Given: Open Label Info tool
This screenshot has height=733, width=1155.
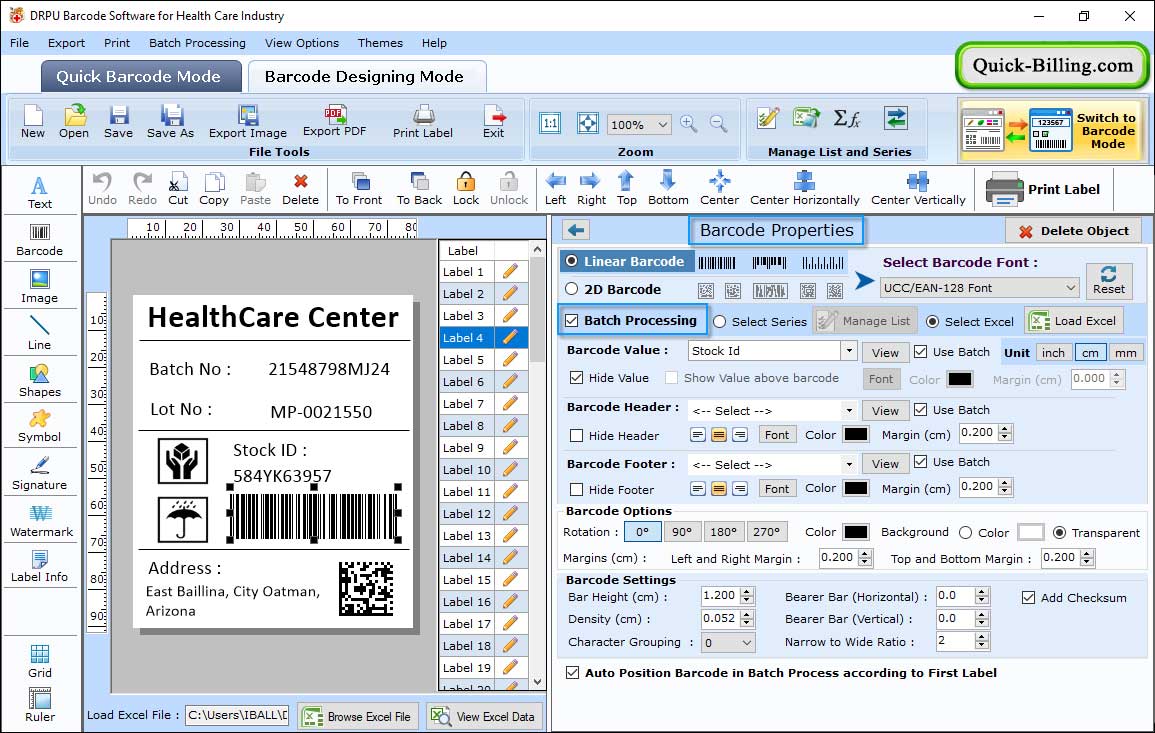Looking at the screenshot, I should 40,567.
